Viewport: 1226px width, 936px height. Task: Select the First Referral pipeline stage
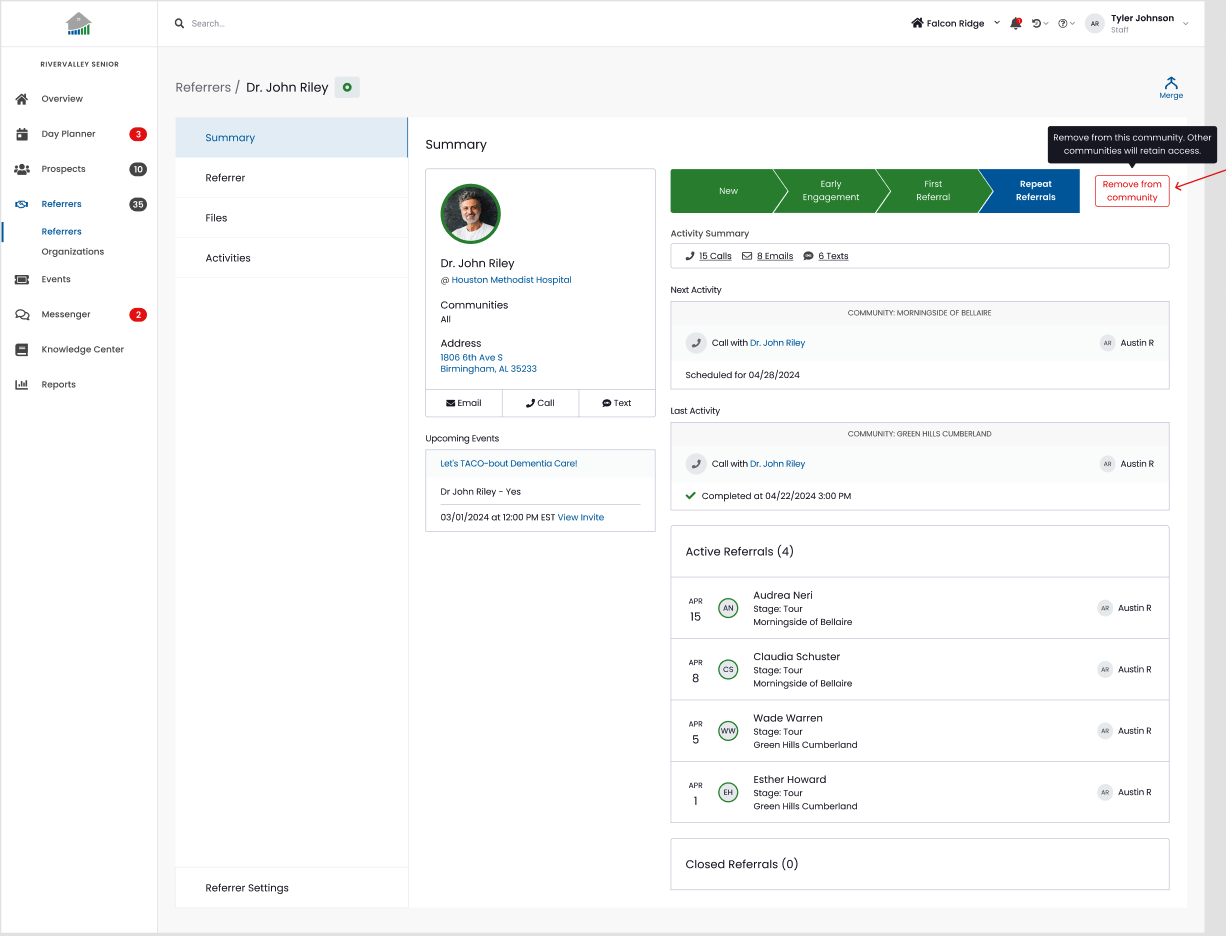(933, 191)
